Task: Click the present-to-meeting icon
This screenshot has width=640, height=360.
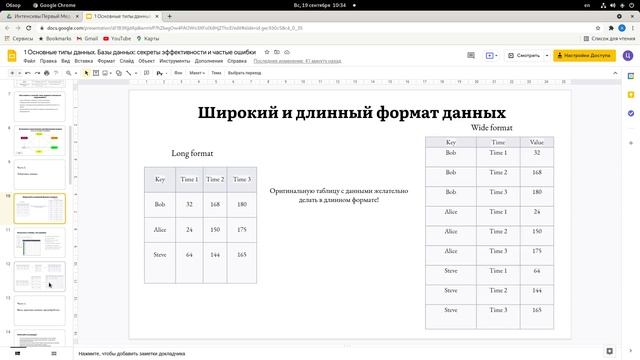Action: pyautogui.click(x=491, y=55)
